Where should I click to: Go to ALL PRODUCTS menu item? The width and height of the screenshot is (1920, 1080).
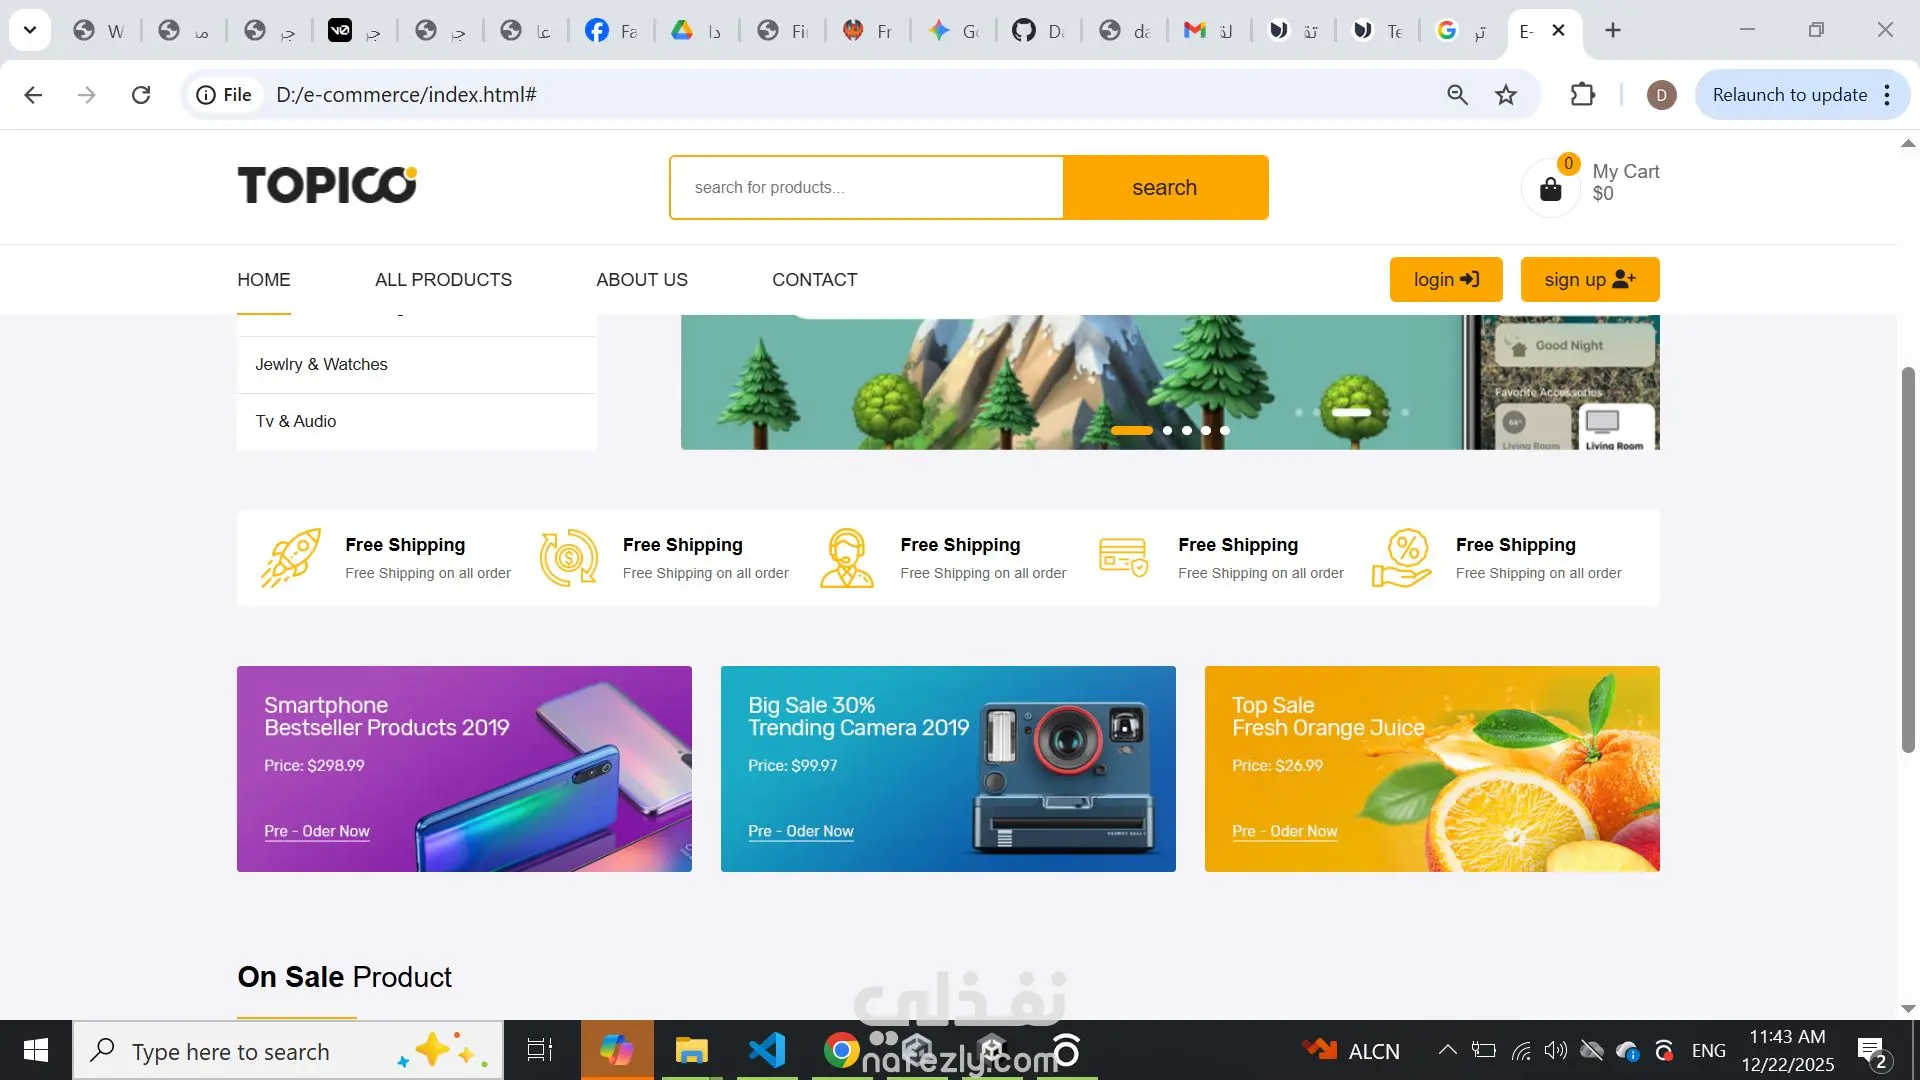pyautogui.click(x=443, y=280)
